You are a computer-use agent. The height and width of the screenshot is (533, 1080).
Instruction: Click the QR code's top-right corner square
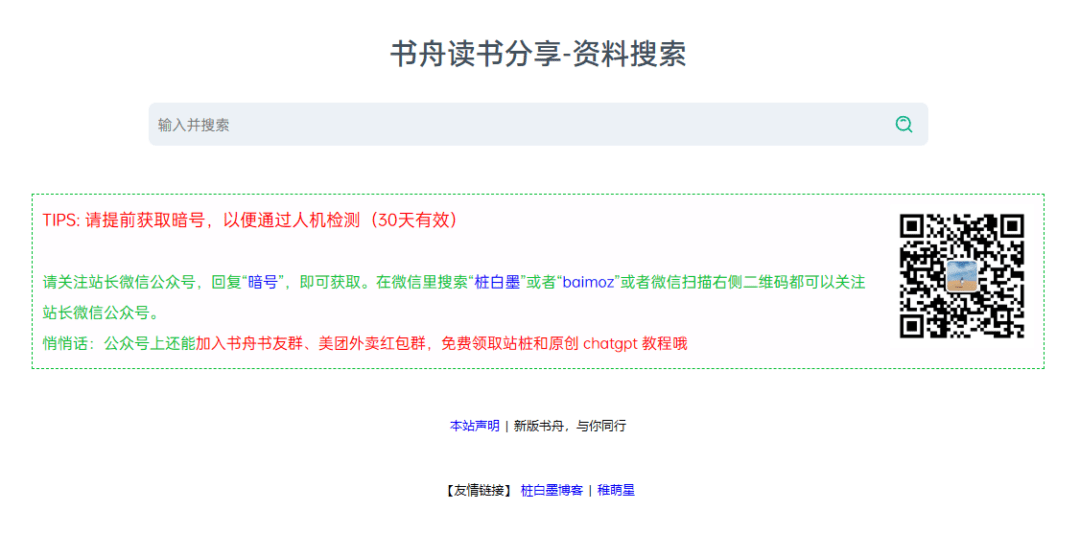pos(1012,226)
